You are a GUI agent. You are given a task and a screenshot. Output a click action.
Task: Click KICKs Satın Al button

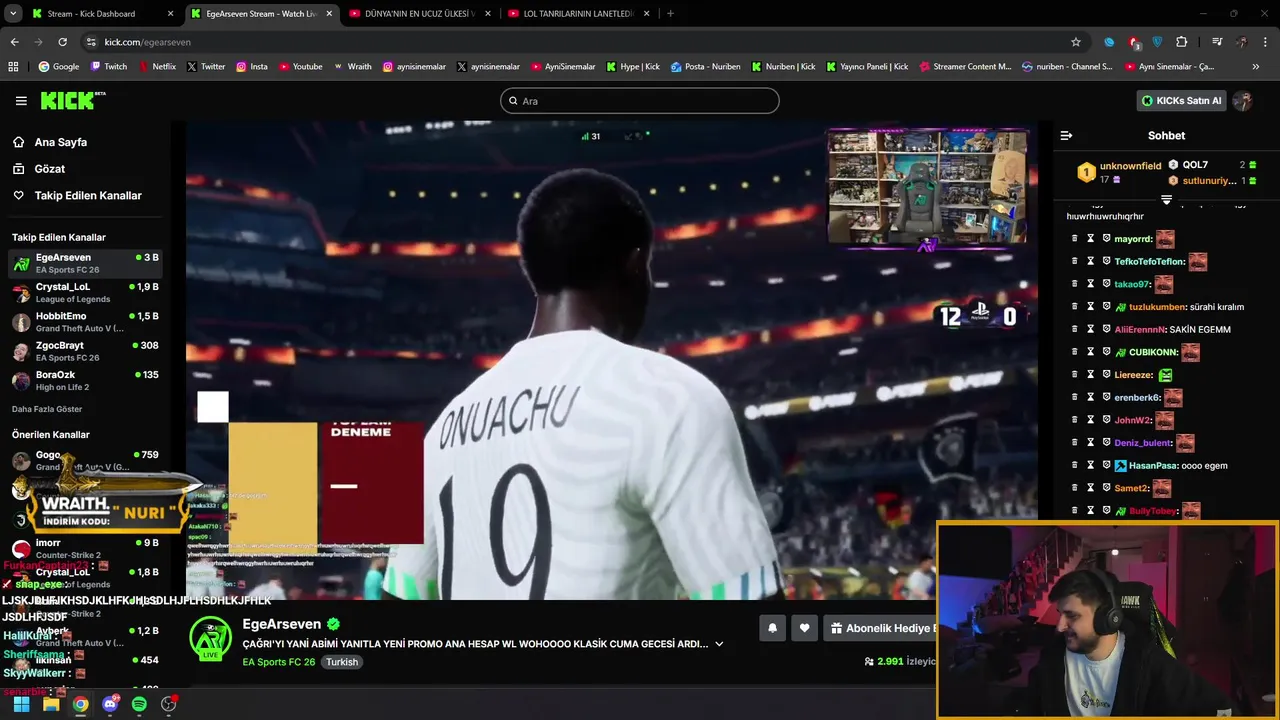coord(1182,101)
